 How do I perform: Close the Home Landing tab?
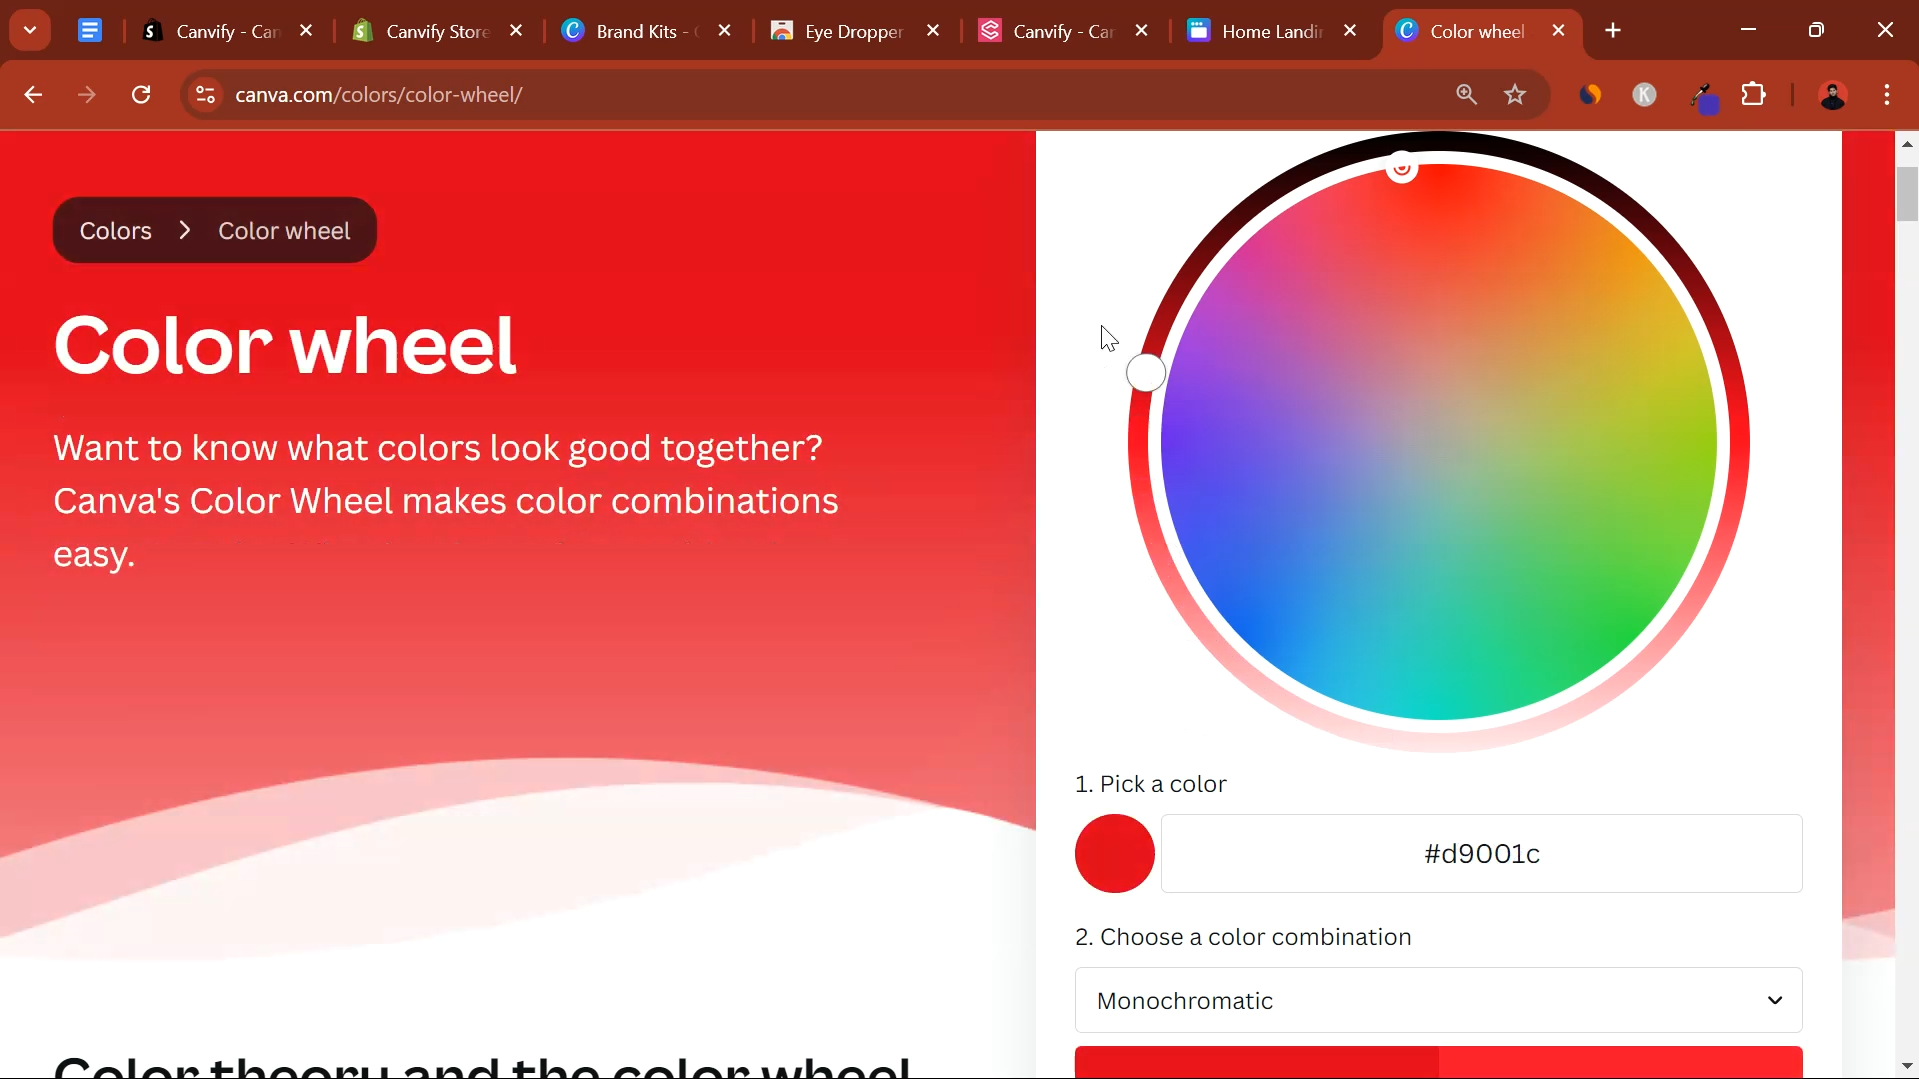coord(1350,31)
